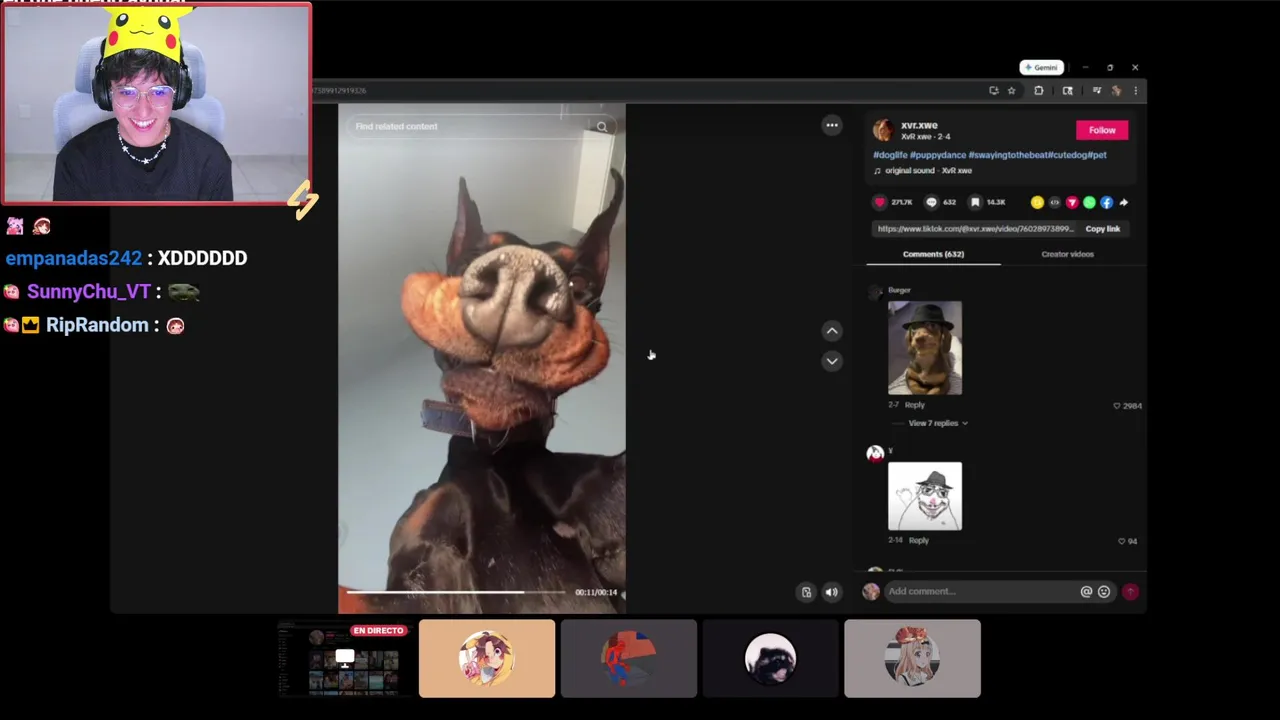Click RipRandom username in chat

pyautogui.click(x=97, y=325)
